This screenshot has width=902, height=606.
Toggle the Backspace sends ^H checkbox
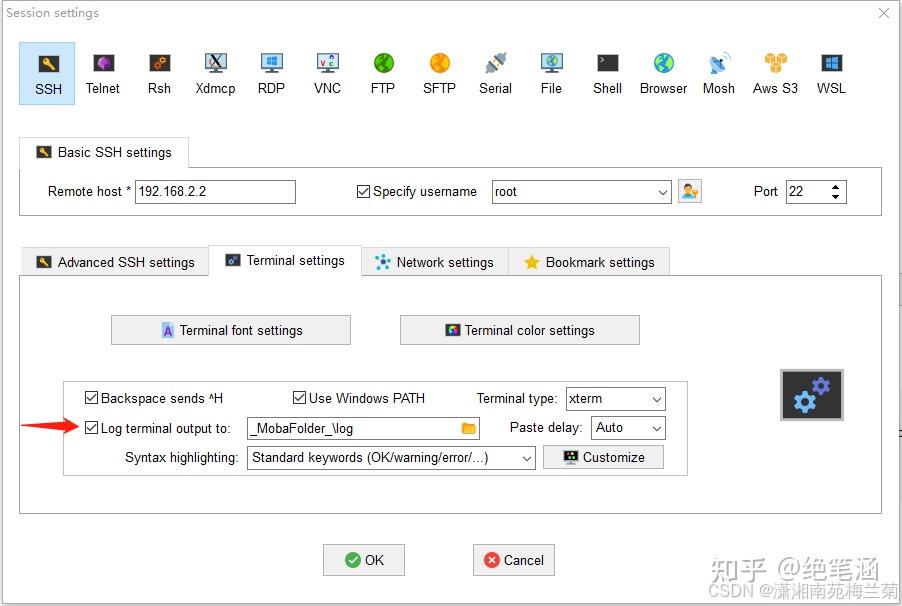91,397
